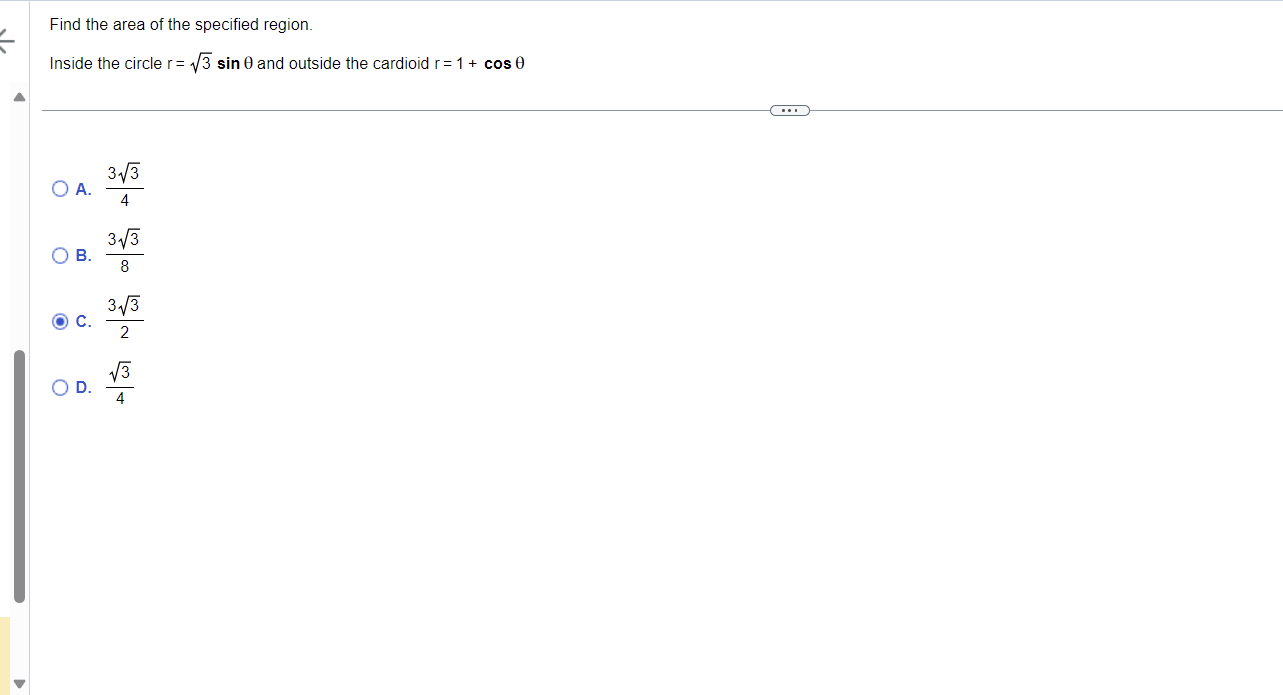Select radio button for option A

coord(61,189)
